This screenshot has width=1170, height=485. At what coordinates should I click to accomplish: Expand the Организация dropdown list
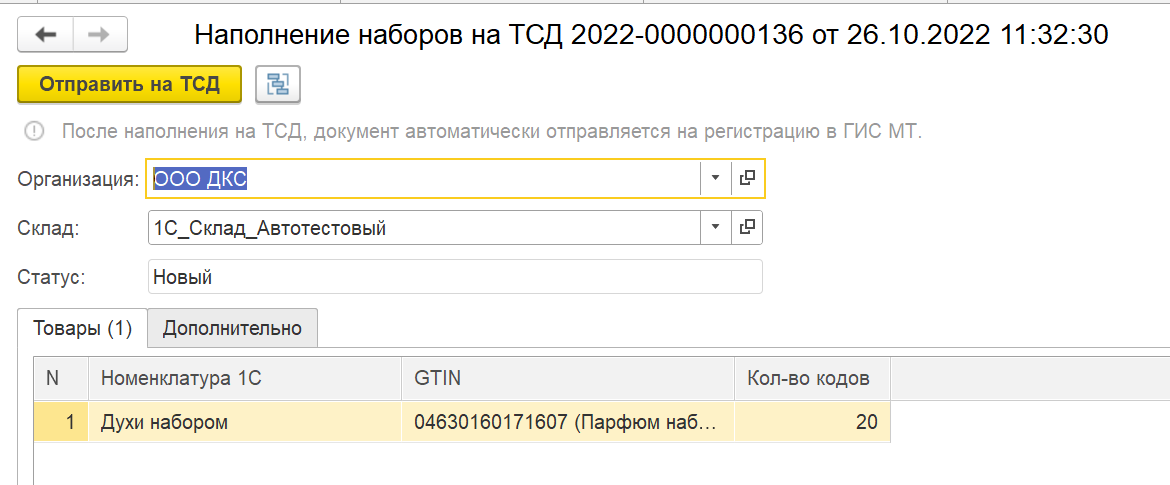coord(716,178)
